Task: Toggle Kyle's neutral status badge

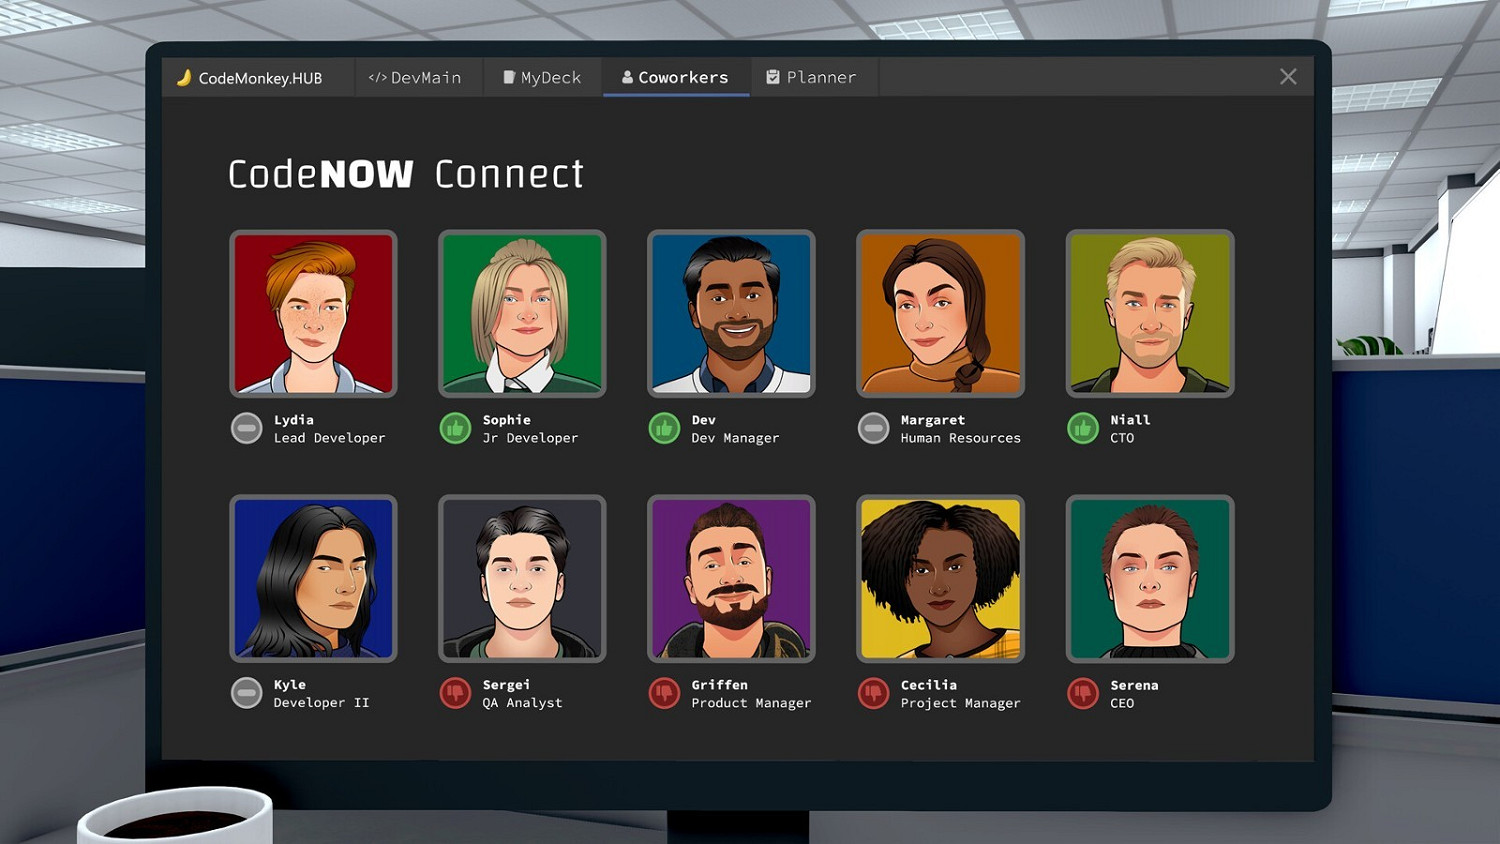Action: 246,693
